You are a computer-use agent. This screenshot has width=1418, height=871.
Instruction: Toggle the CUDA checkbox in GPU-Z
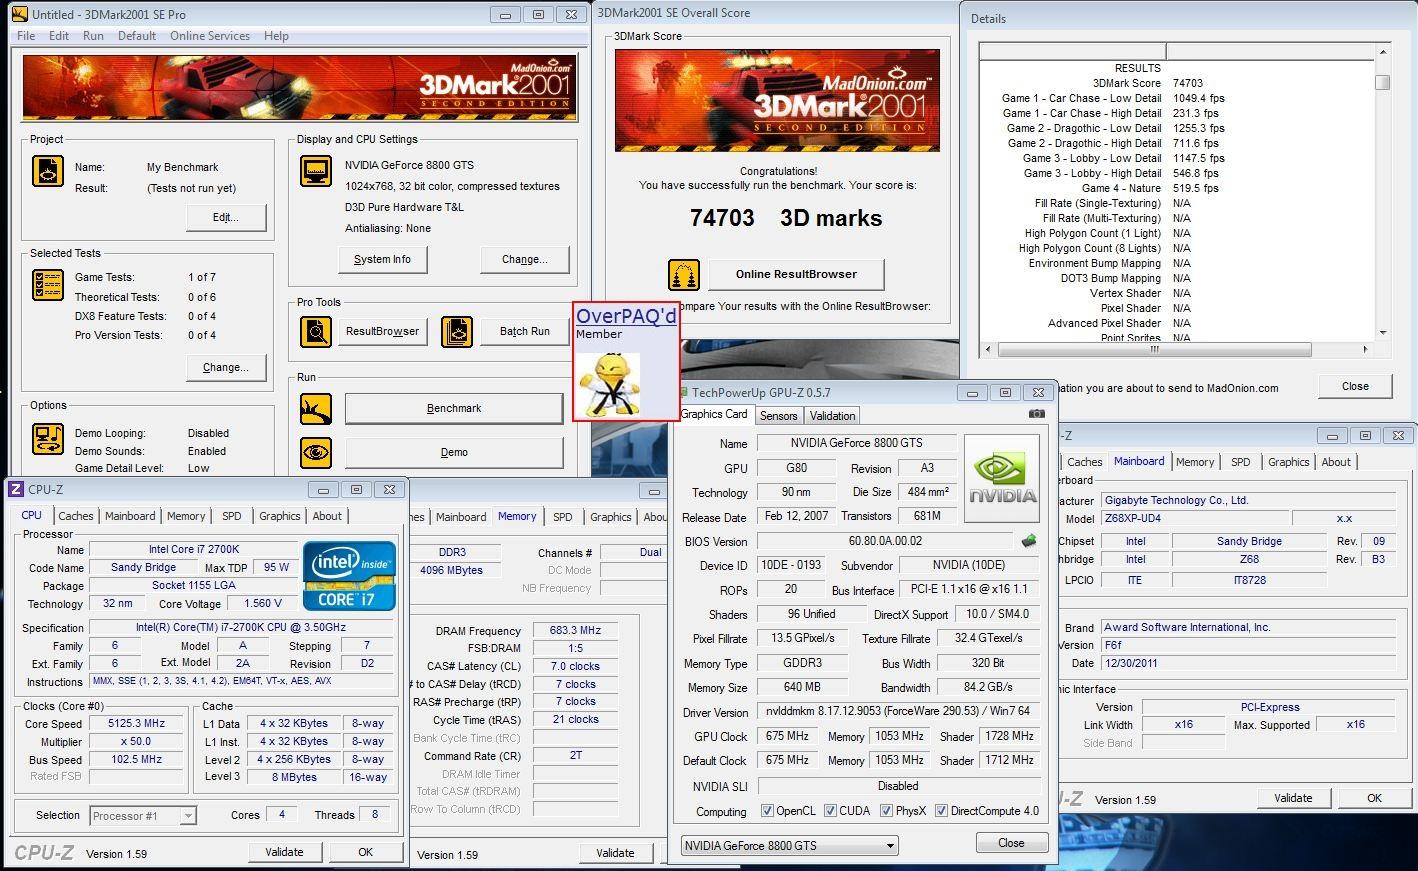click(x=830, y=811)
